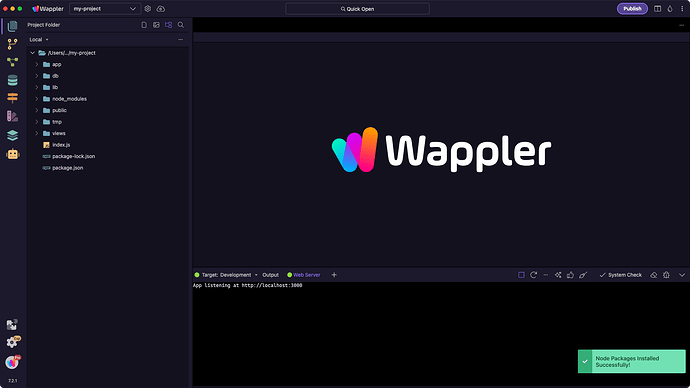The width and height of the screenshot is (690, 388).
Task: Open the package.json file
Action: click(x=67, y=168)
